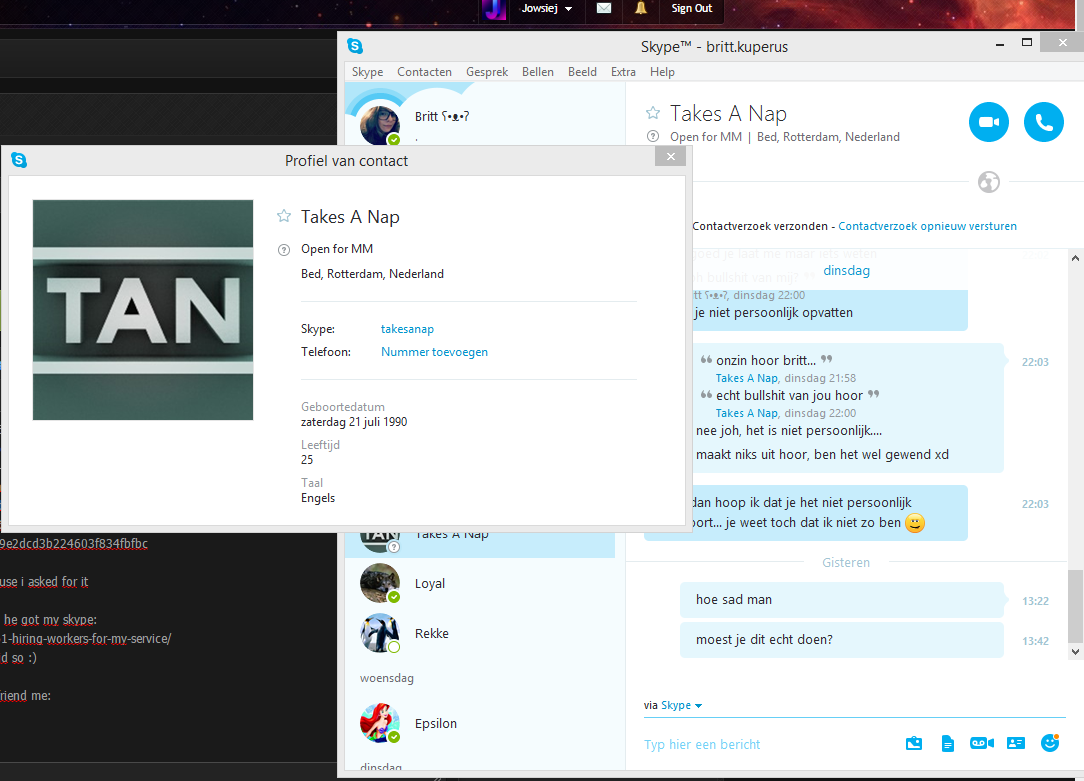Click the video message icon
The image size is (1084, 781).
coord(982,743)
